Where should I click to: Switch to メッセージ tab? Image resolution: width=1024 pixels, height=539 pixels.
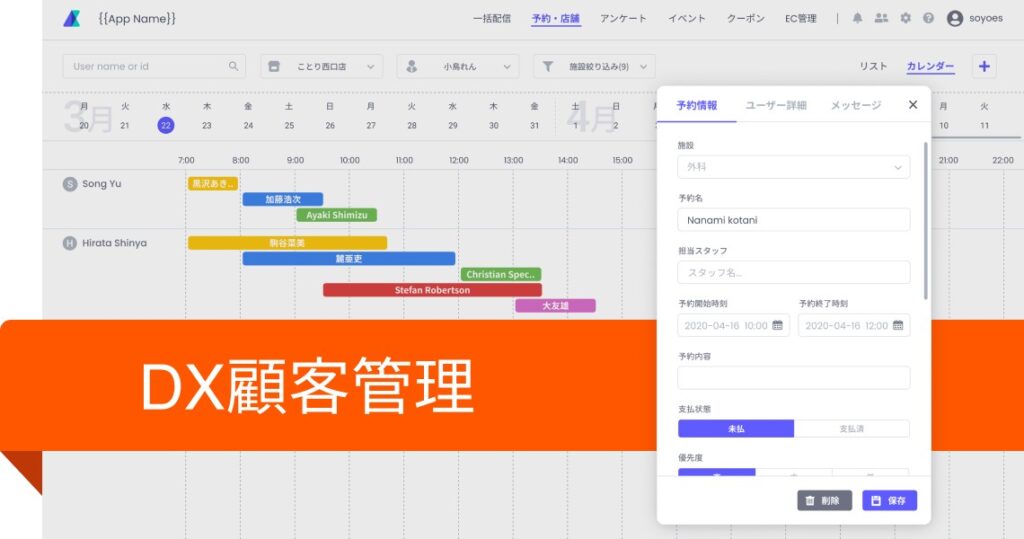[856, 105]
